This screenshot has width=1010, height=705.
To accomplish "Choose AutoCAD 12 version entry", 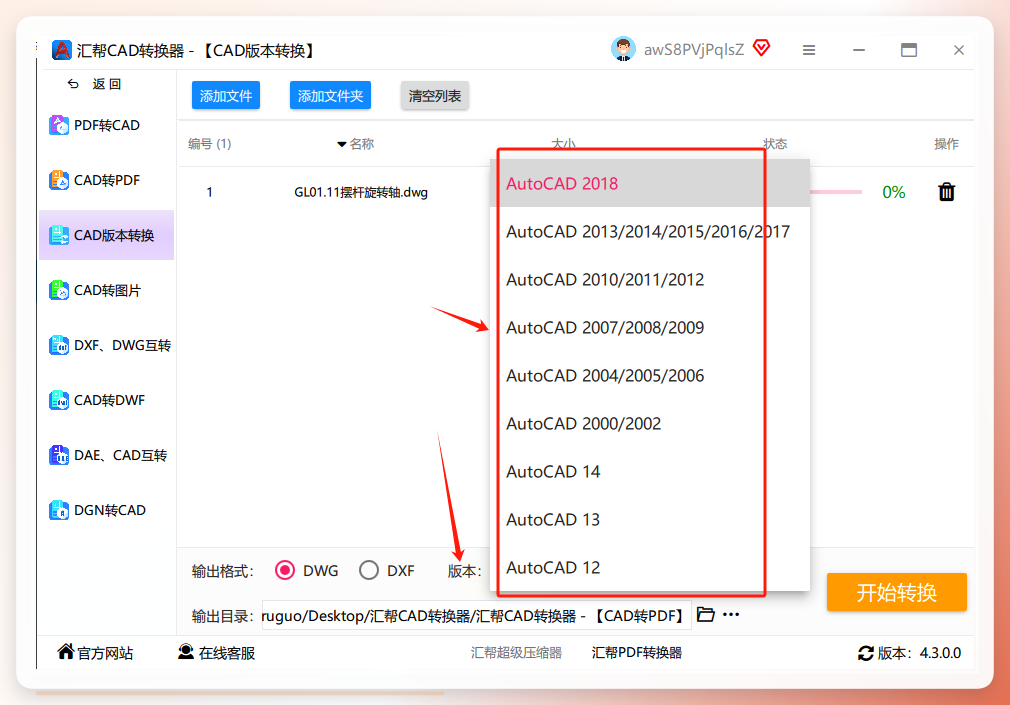I will click(x=649, y=567).
